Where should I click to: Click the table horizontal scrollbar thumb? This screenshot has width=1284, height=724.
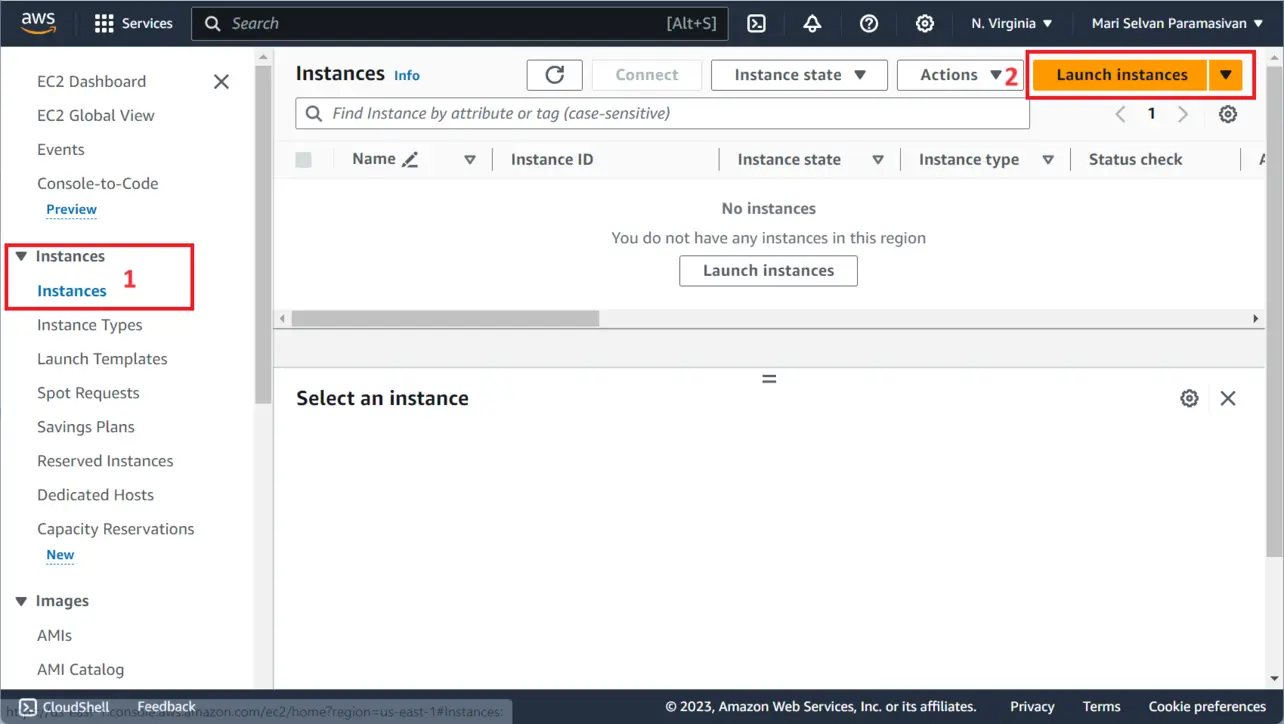click(445, 319)
